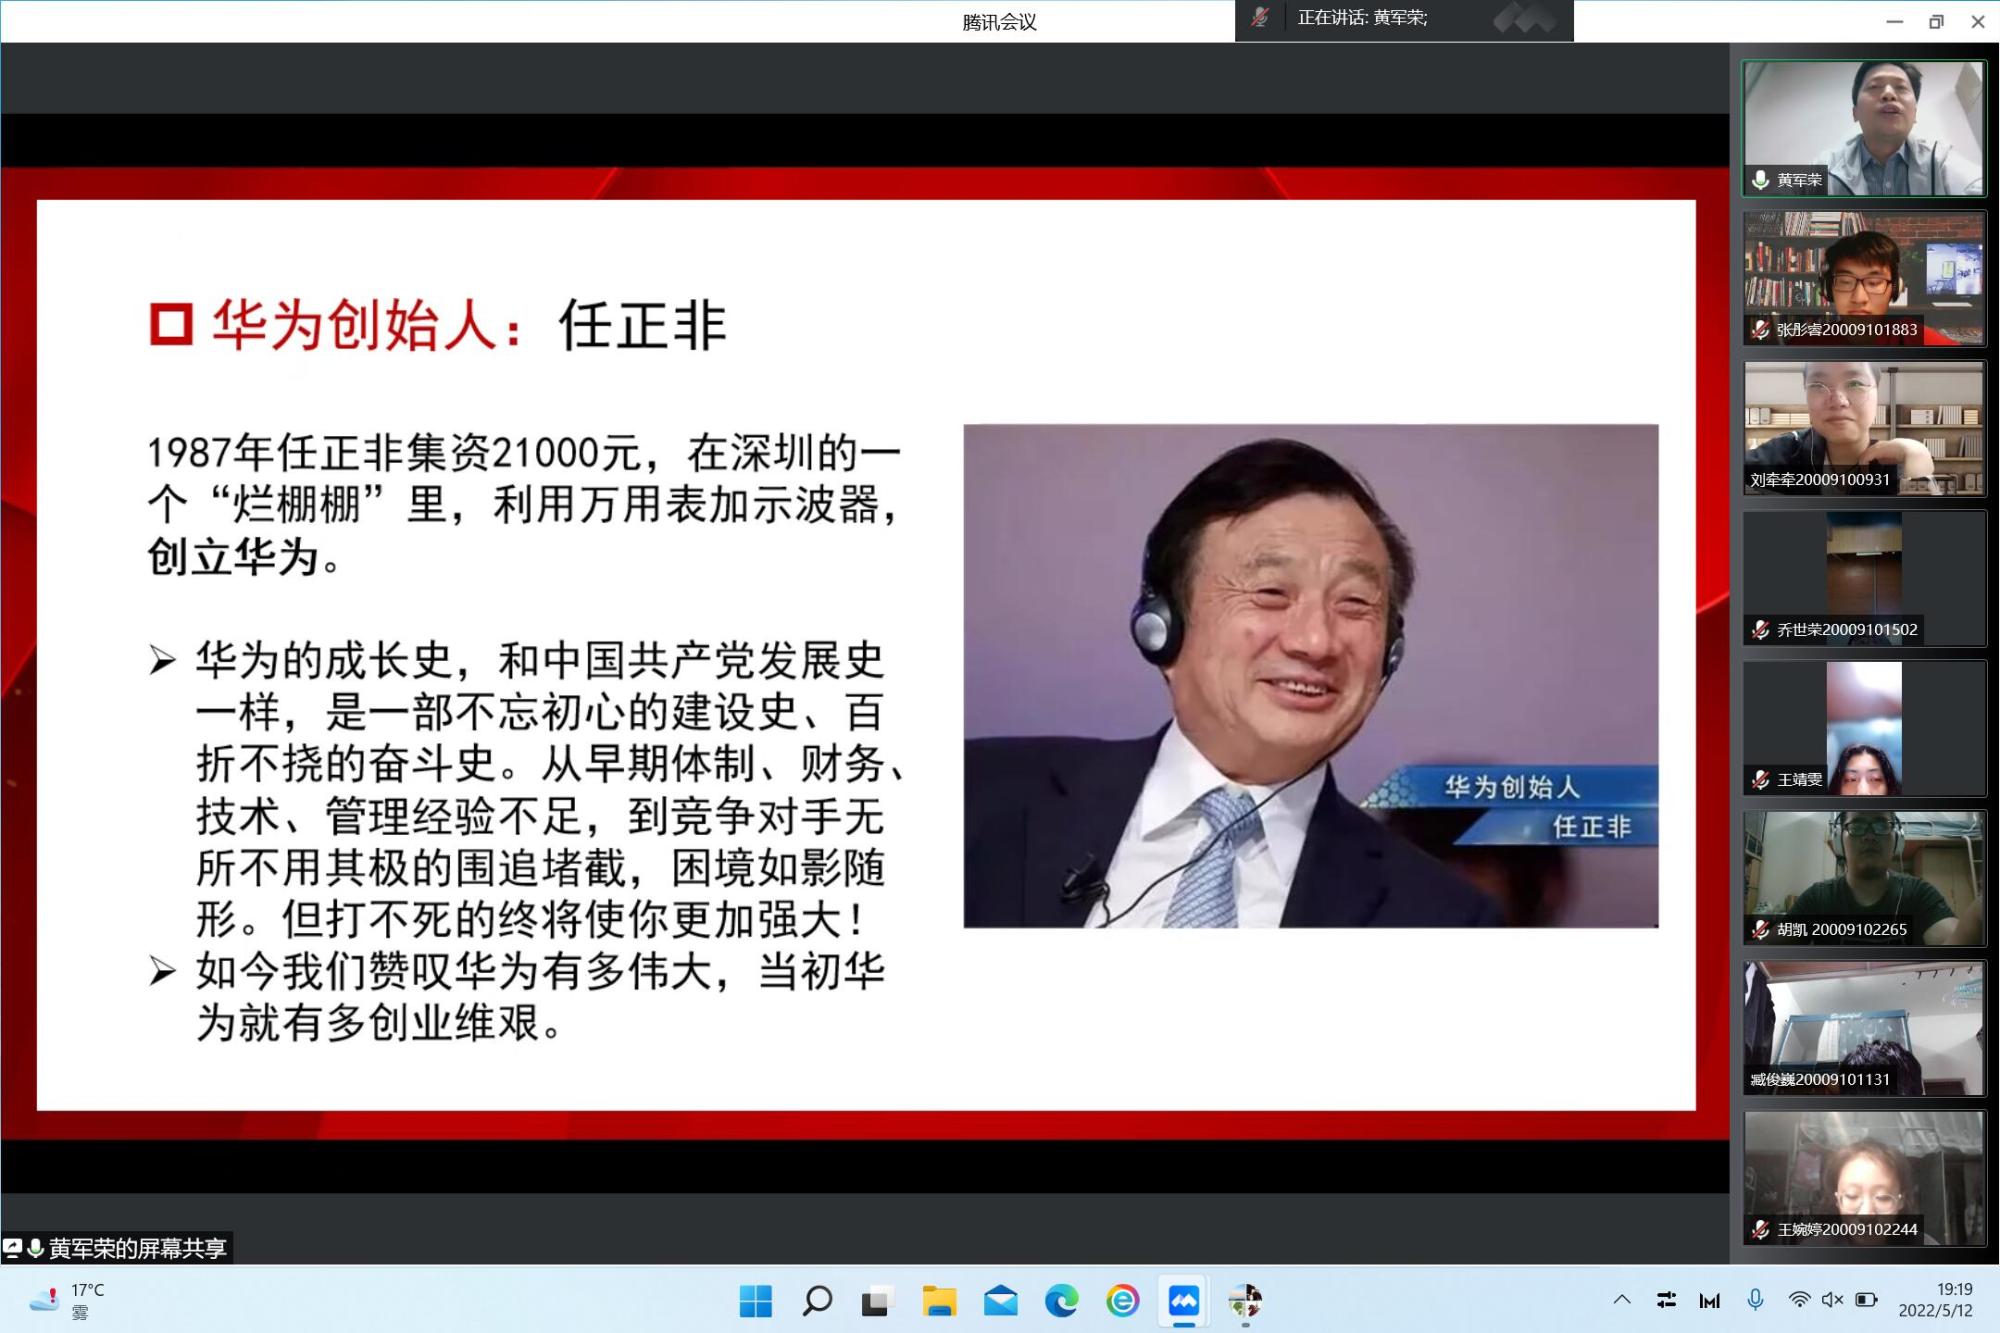Launch File Explorer from taskbar
The image size is (2000, 1333).
(939, 1301)
